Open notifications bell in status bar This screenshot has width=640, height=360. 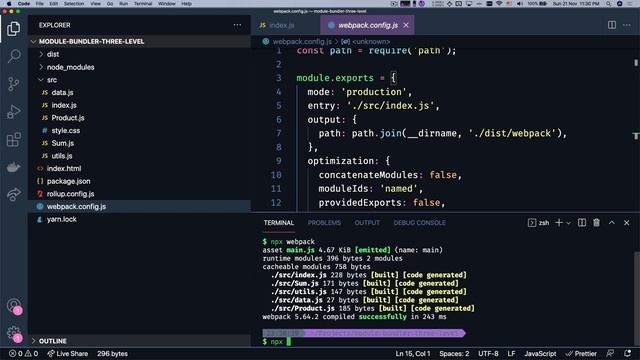click(x=627, y=353)
